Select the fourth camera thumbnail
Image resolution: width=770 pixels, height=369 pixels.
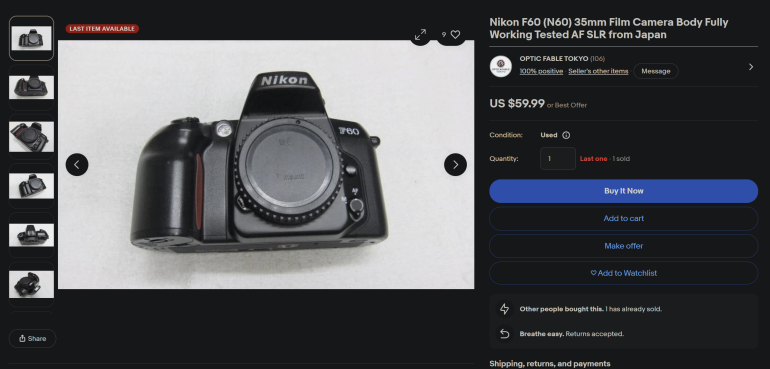[x=31, y=186]
